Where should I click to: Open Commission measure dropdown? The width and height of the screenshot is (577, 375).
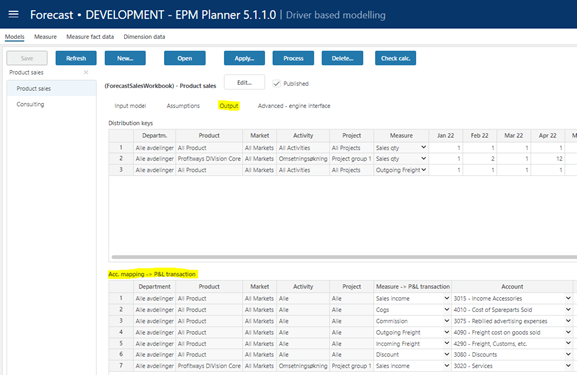click(446, 321)
